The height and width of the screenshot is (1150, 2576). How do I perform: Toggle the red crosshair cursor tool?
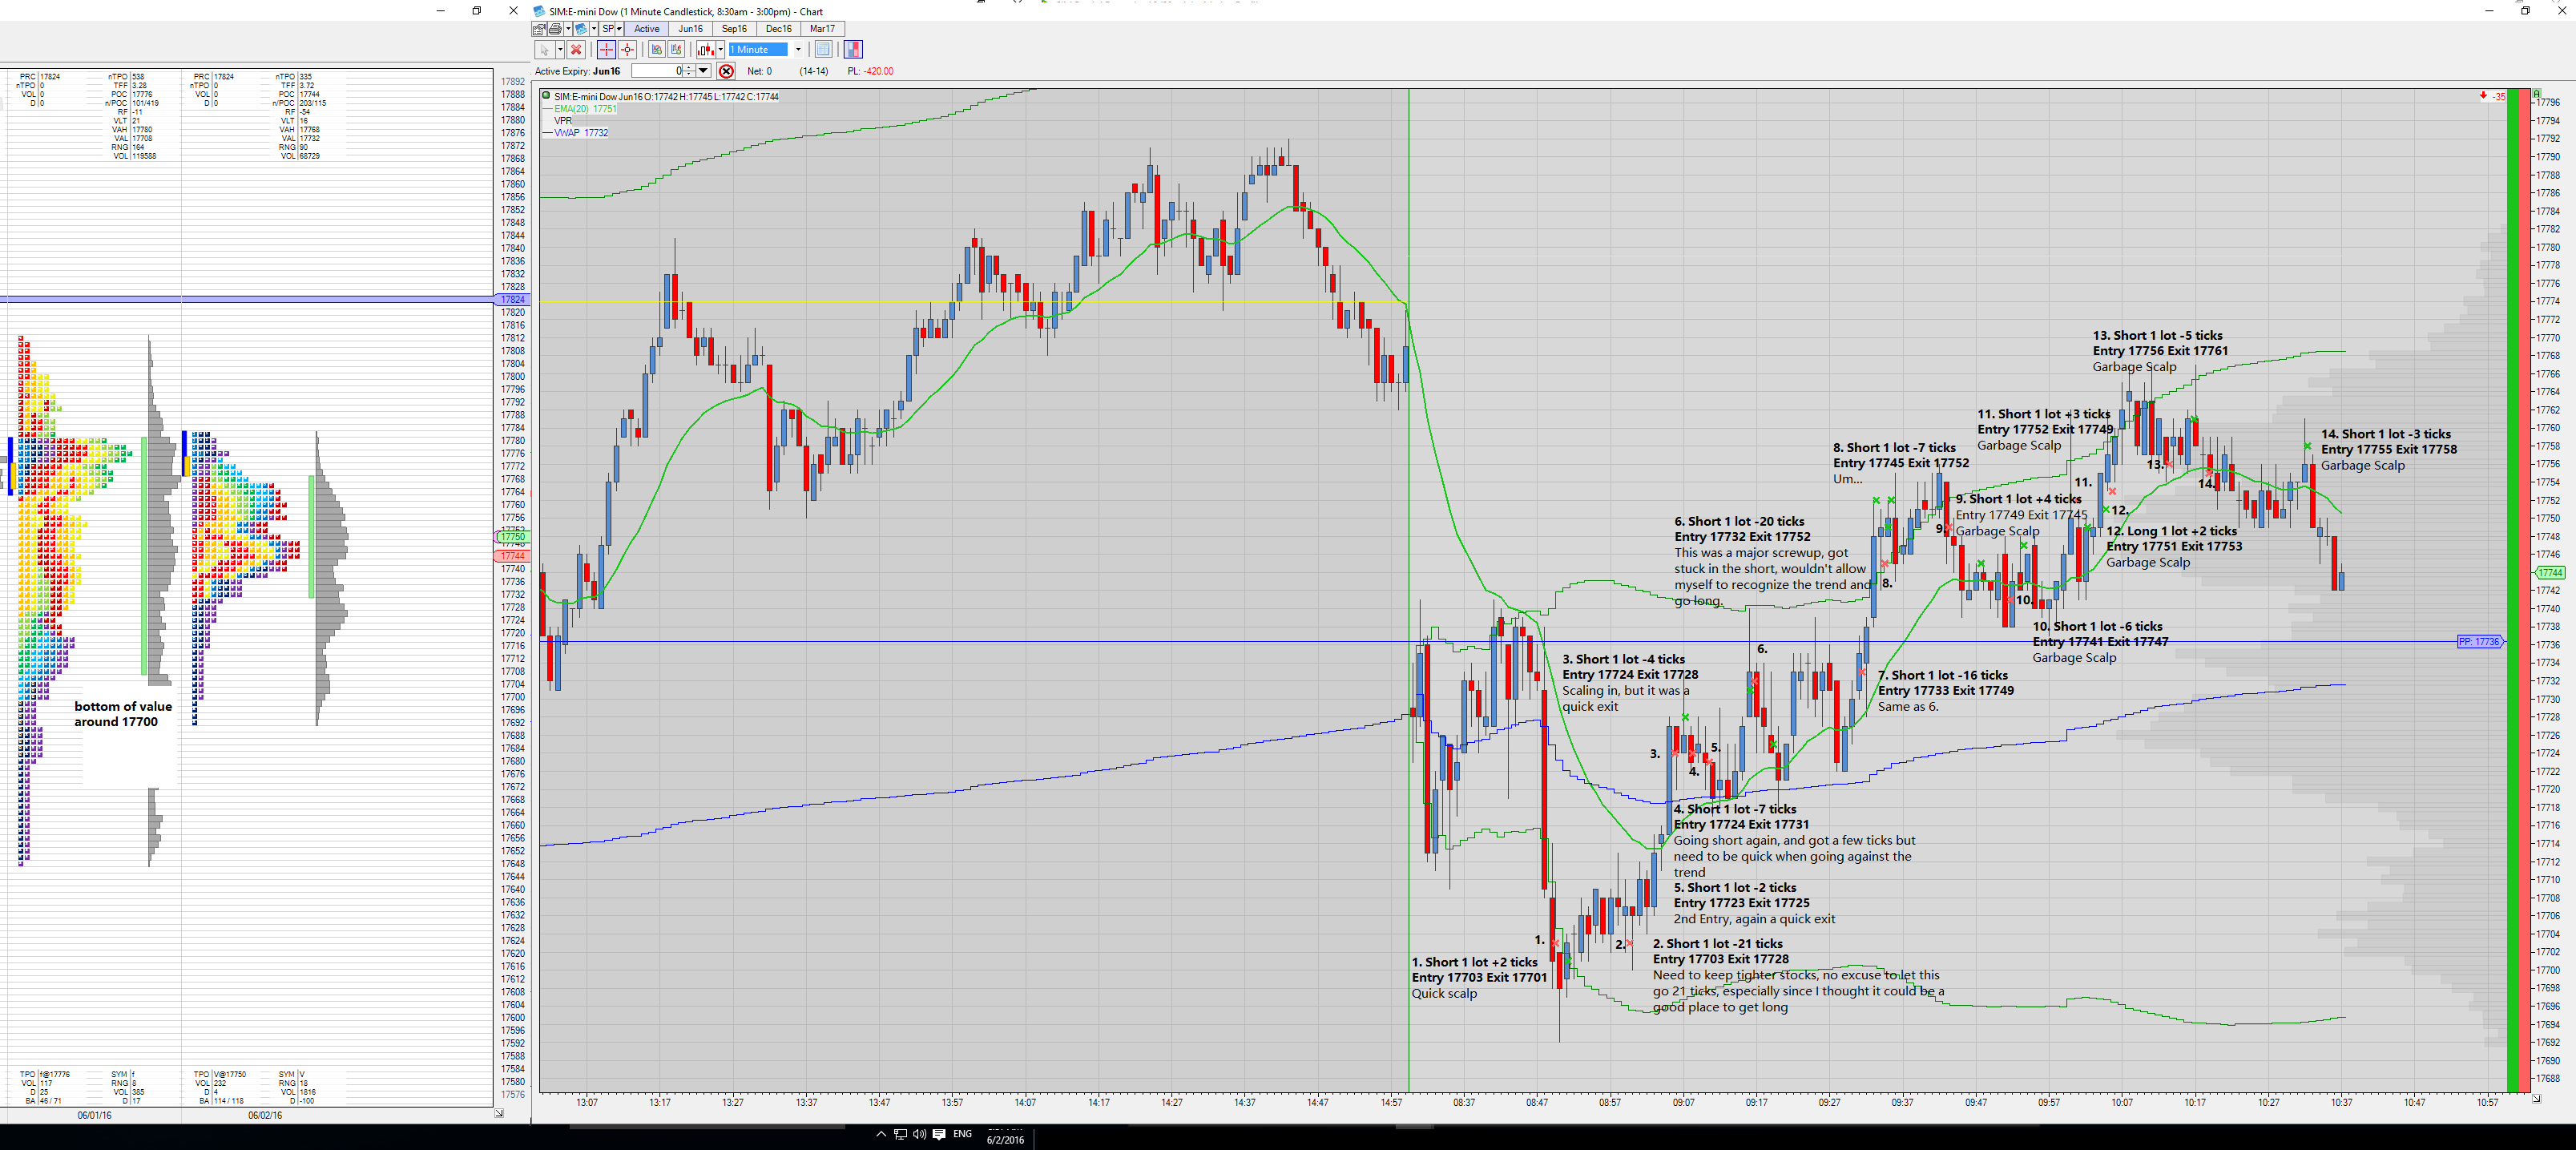(606, 50)
